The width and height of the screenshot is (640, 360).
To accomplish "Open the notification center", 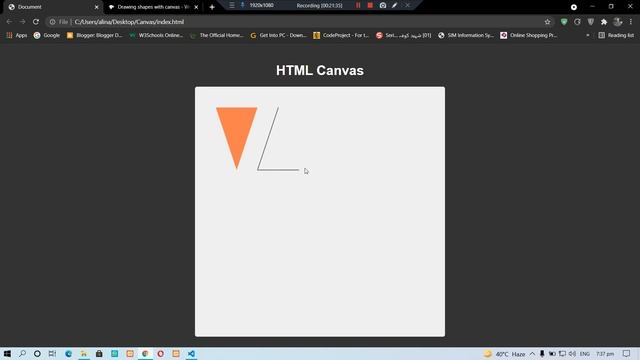I will 627,354.
